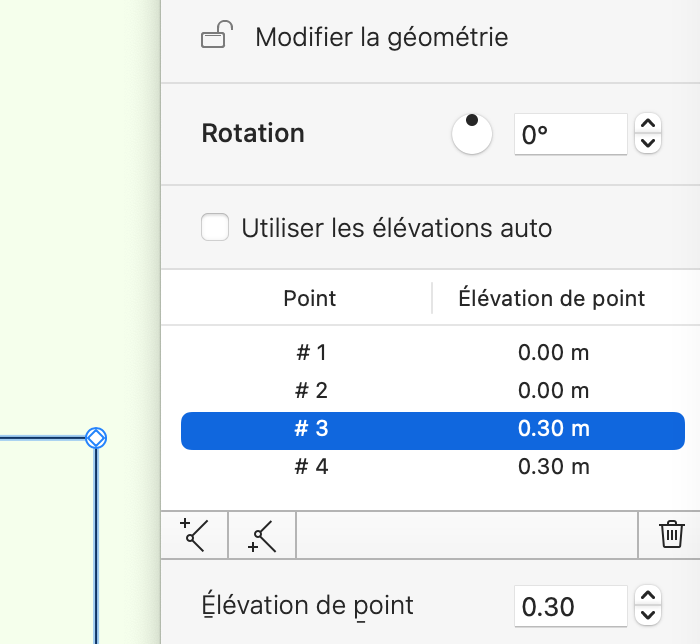Select point # 2 in the table
This screenshot has height=644, width=700.
coord(311,390)
